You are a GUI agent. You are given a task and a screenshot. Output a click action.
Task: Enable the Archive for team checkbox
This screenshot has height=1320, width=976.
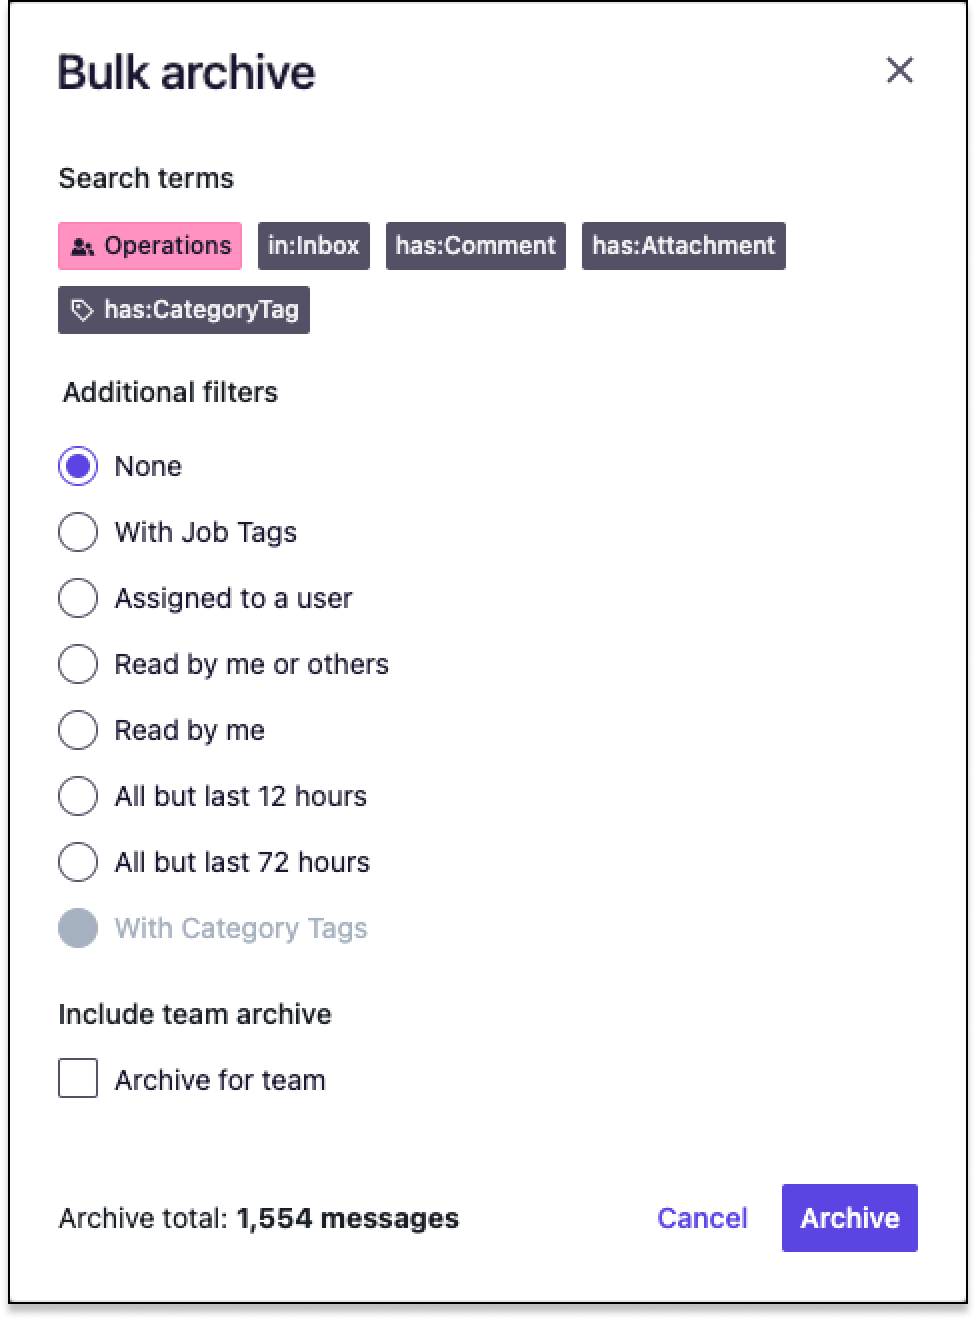[x=78, y=1079]
